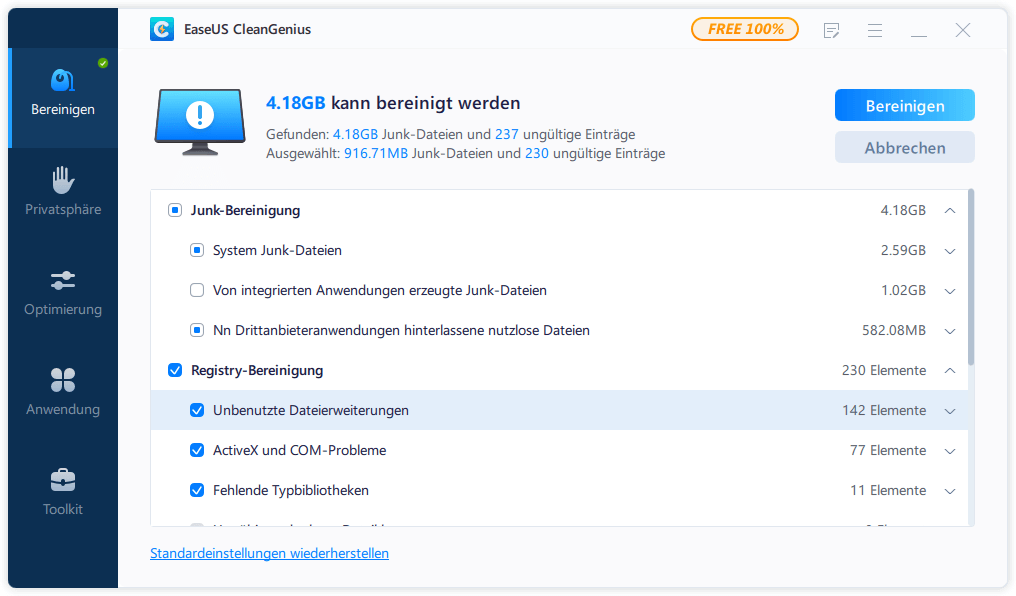The image size is (1016, 596).
Task: Expand the System Junk-Dateien row chevron
Action: click(950, 251)
